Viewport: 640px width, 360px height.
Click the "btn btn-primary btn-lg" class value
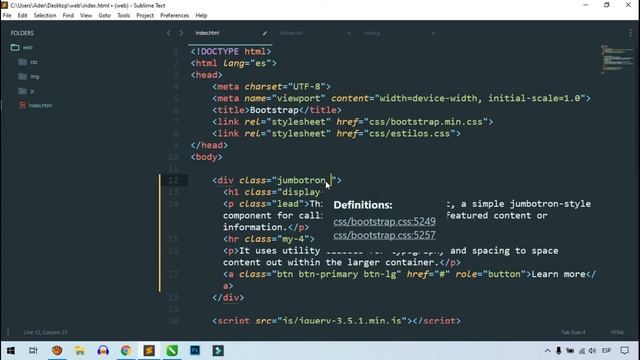pyautogui.click(x=336, y=274)
